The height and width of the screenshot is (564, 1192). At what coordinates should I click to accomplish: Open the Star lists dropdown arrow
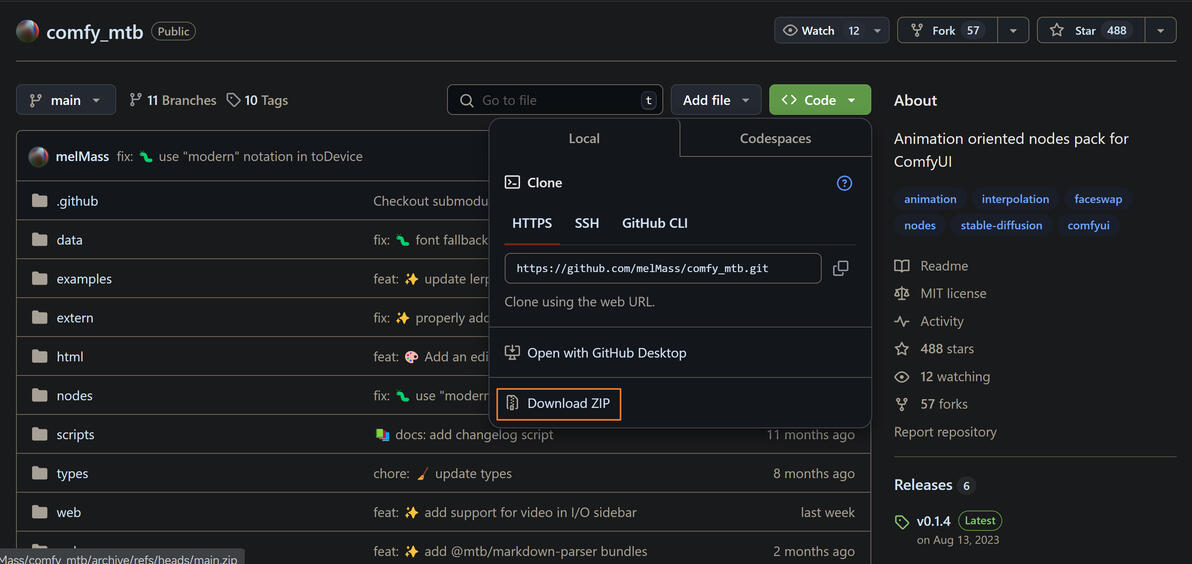pyautogui.click(x=1161, y=30)
